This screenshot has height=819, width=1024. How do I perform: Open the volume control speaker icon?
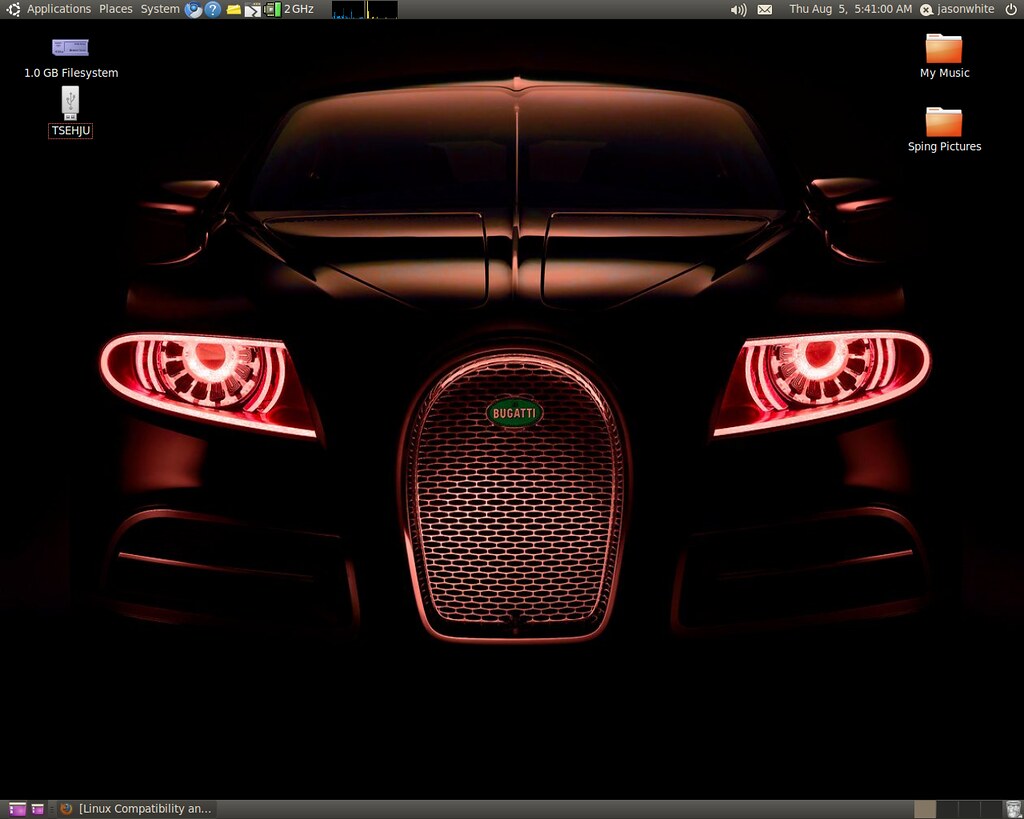pos(739,9)
